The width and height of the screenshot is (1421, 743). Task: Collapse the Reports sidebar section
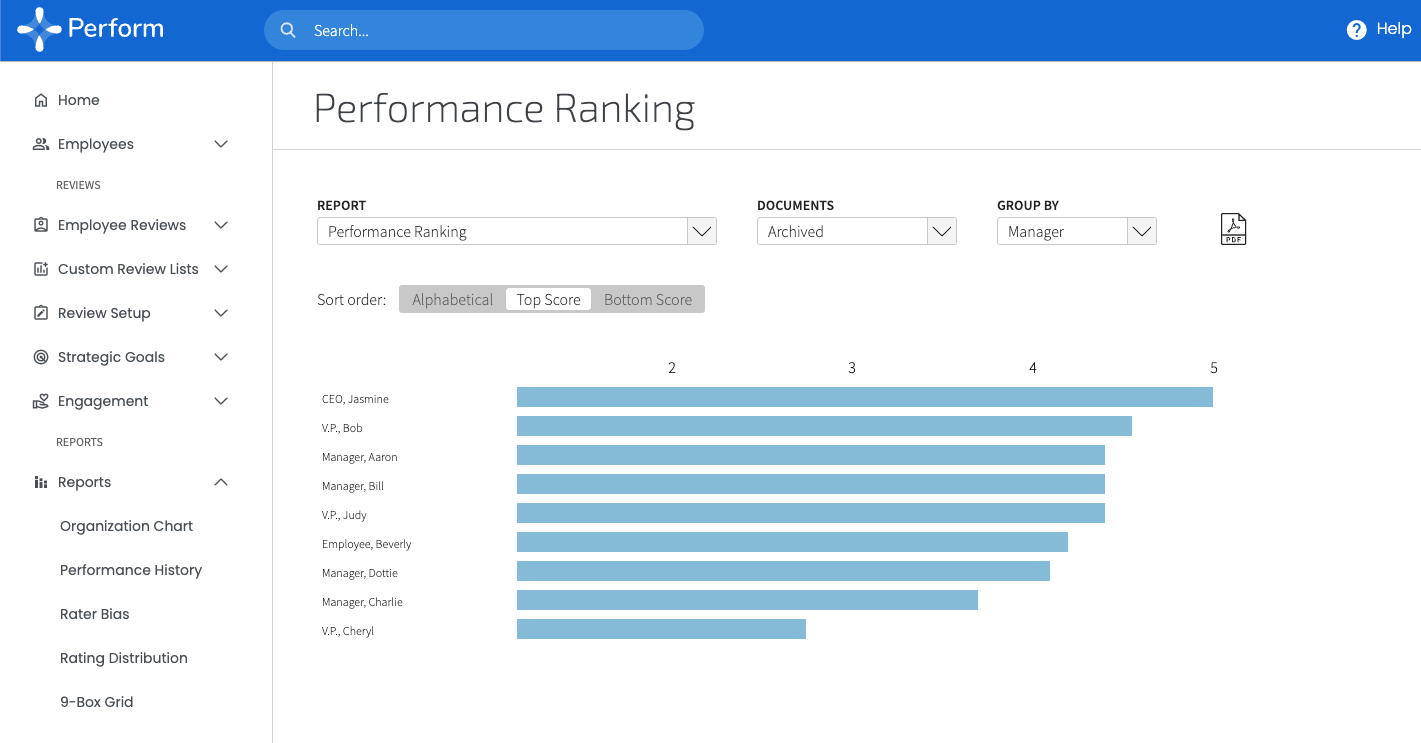221,482
